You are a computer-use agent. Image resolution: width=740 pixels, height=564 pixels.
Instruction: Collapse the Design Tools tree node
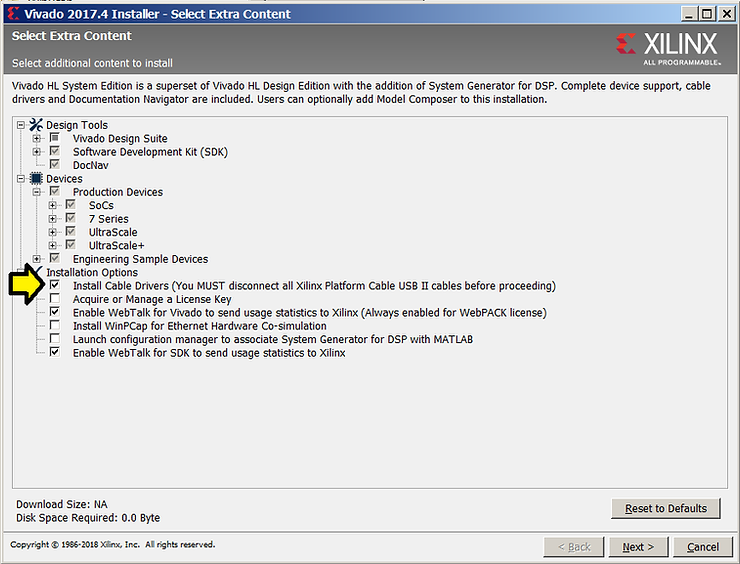click(x=21, y=125)
